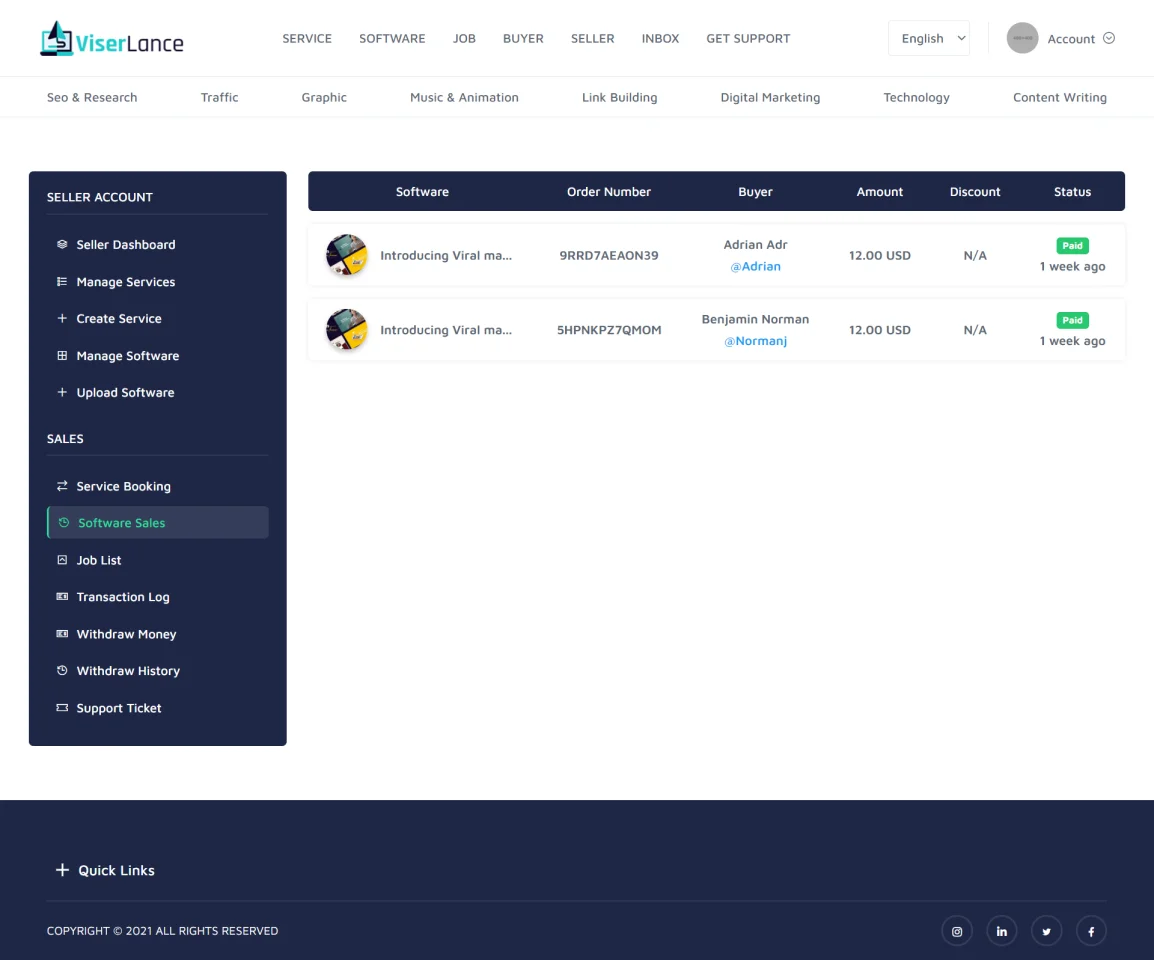The image size is (1154, 960).
Task: Click the Manage Services list icon
Action: pos(62,281)
